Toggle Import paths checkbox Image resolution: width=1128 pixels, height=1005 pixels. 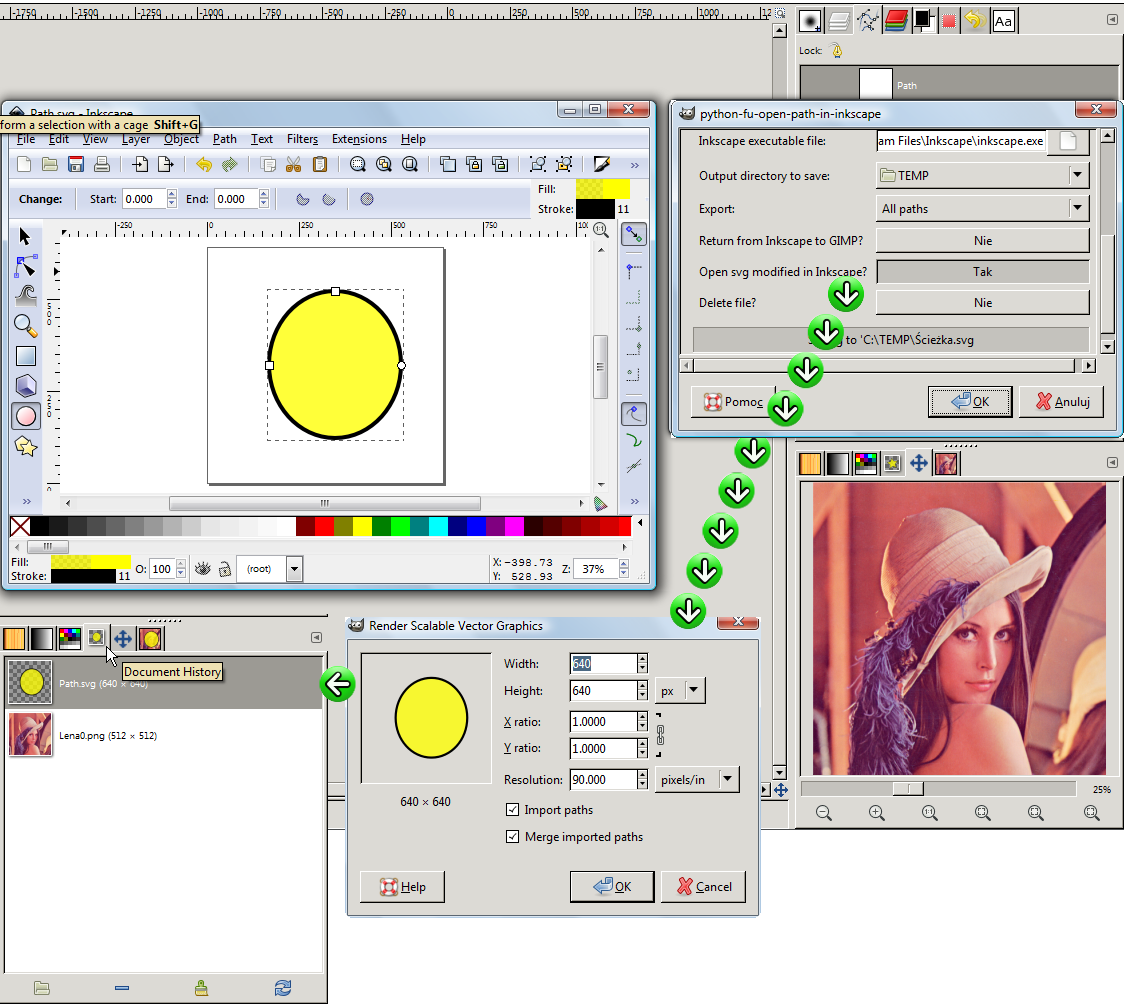click(512, 809)
